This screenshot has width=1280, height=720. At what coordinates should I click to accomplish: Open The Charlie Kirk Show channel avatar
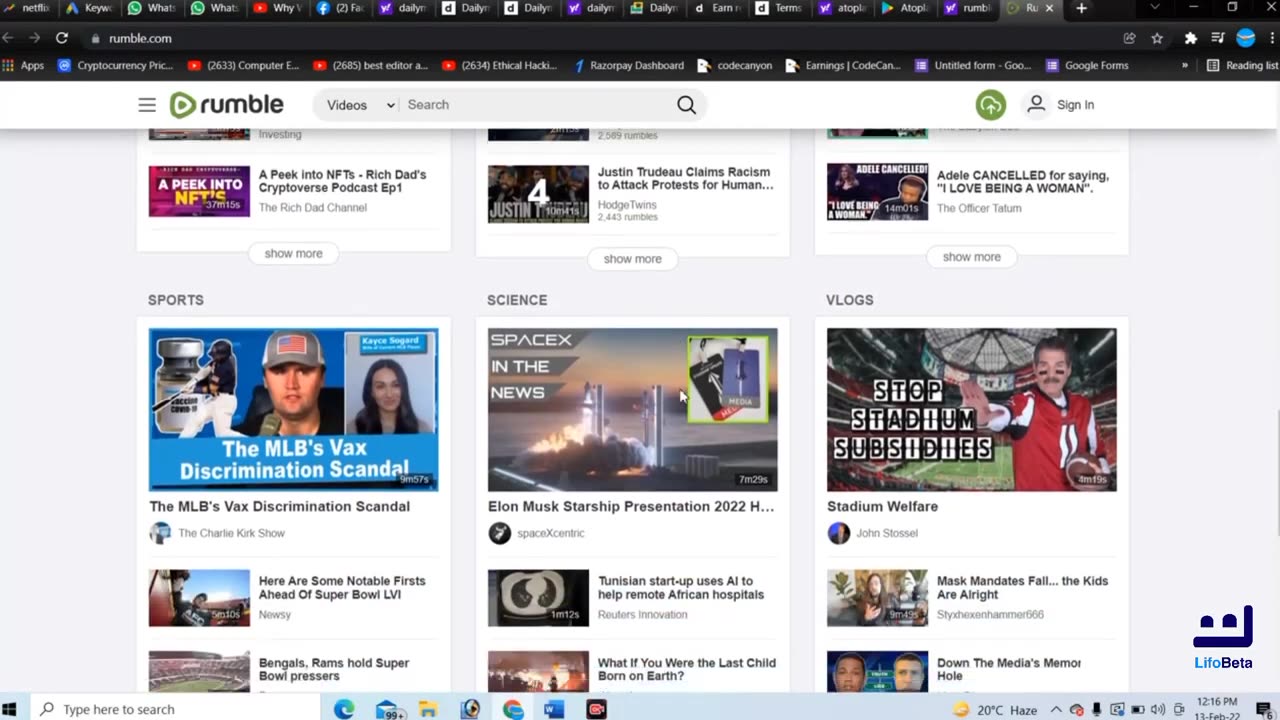160,533
